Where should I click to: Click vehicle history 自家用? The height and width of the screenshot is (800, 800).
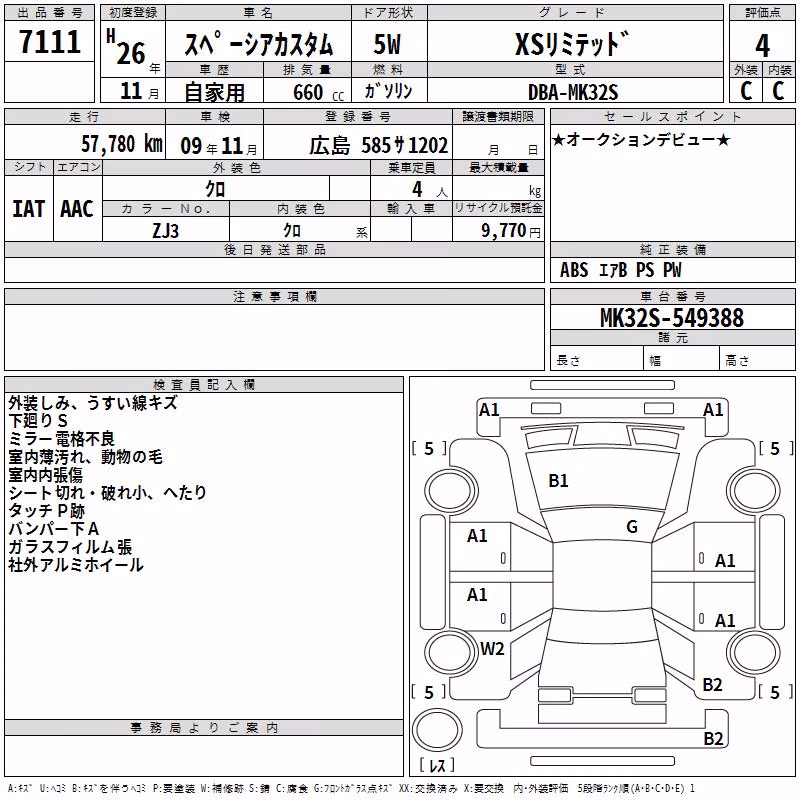tap(214, 92)
